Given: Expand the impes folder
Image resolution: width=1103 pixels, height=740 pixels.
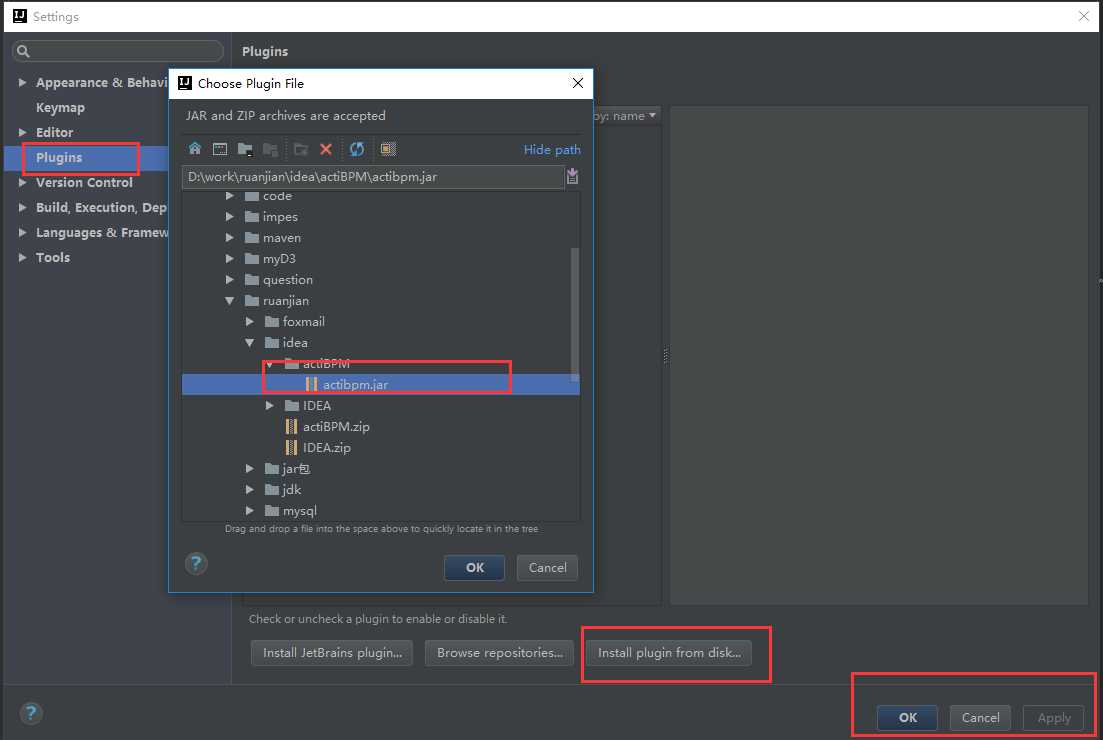Looking at the screenshot, I should point(230,217).
